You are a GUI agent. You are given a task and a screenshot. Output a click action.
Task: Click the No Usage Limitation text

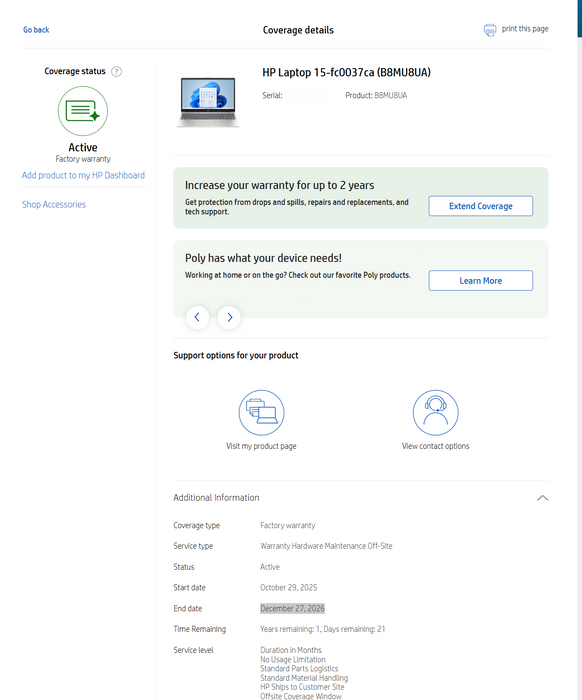293,659
